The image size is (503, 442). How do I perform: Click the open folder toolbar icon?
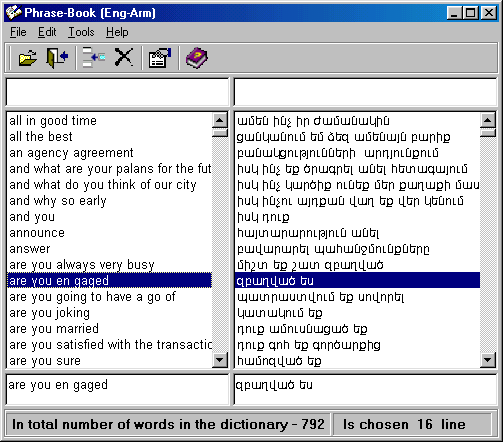coord(28,58)
